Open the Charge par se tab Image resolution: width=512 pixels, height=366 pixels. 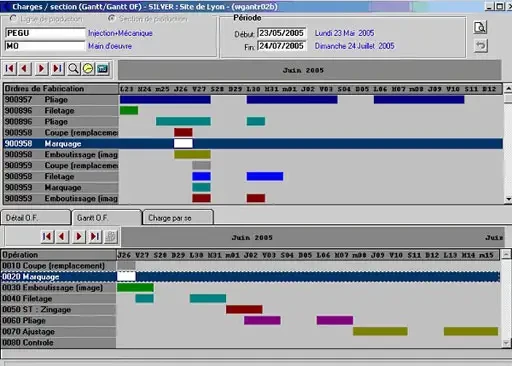pyautogui.click(x=178, y=218)
